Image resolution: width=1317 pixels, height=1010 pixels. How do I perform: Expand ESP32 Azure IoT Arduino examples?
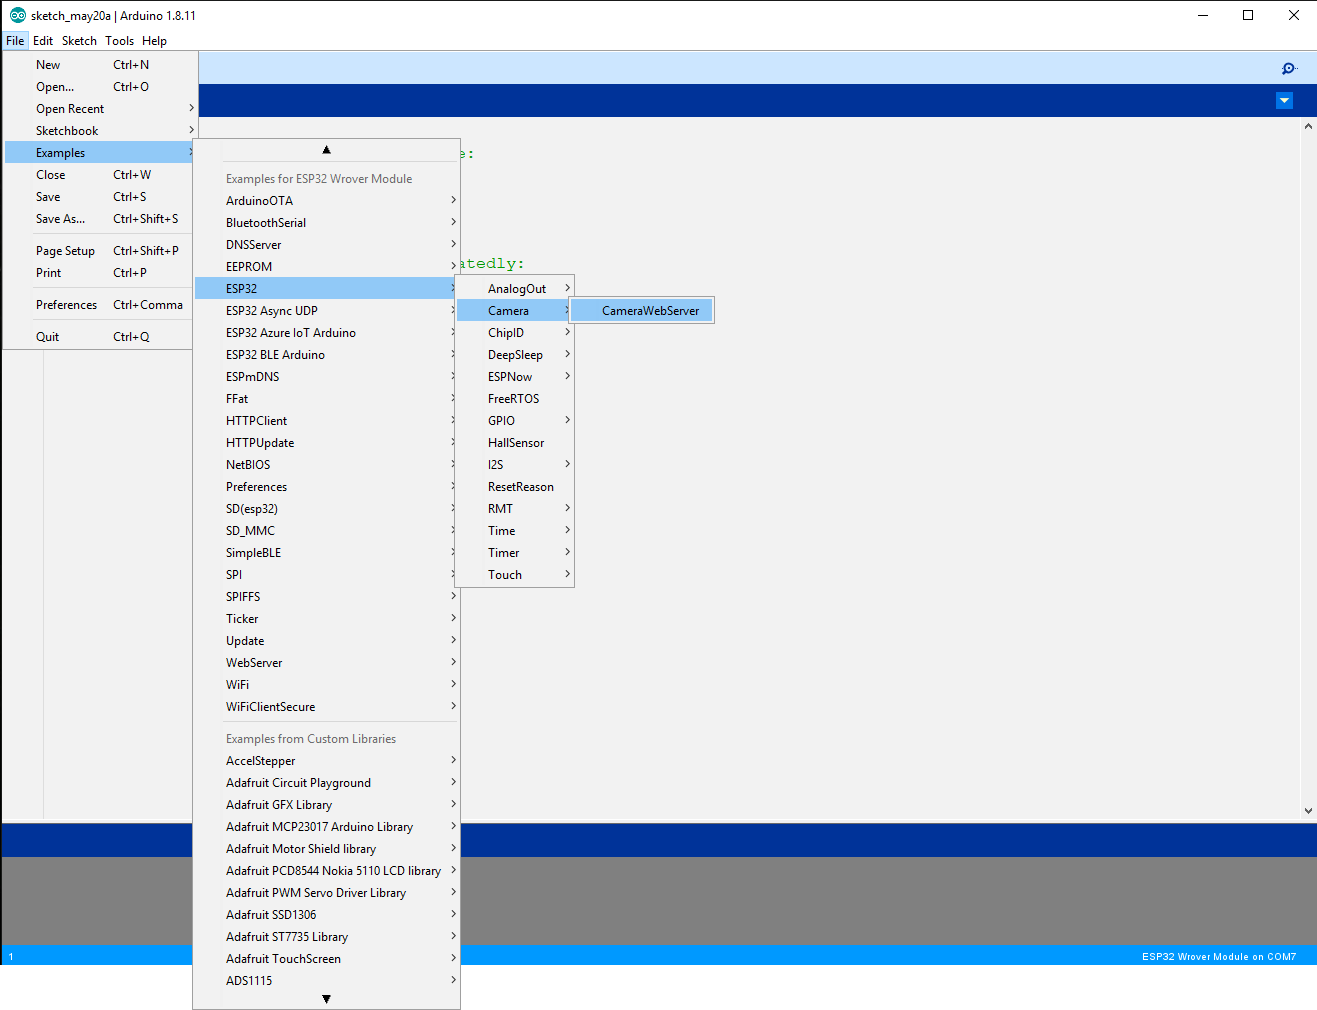[x=327, y=333]
